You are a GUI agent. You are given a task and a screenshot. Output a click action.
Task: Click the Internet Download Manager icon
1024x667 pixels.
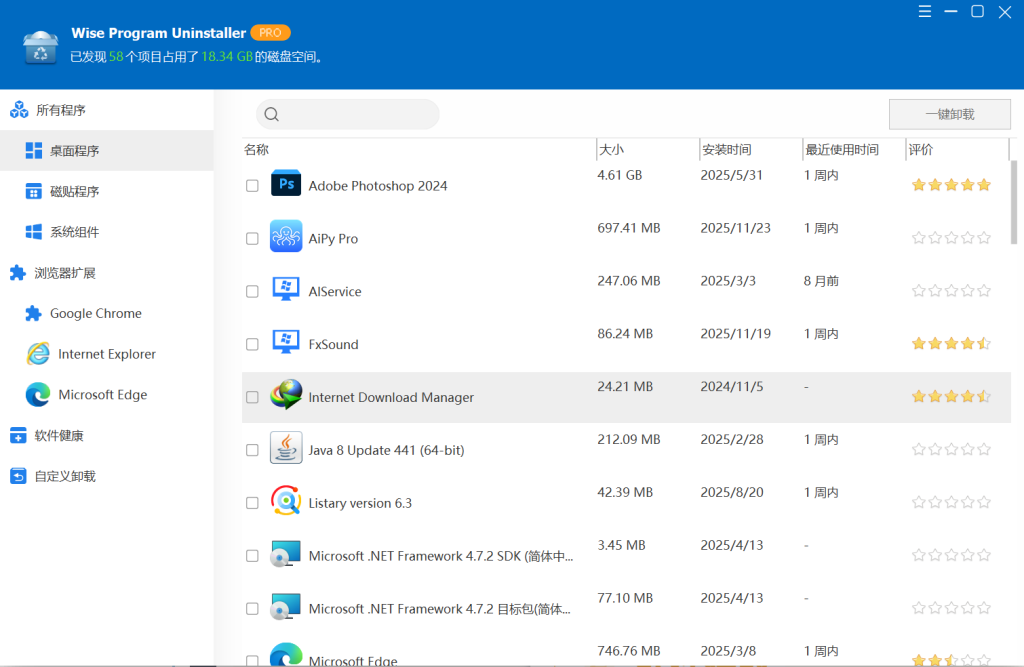(286, 397)
